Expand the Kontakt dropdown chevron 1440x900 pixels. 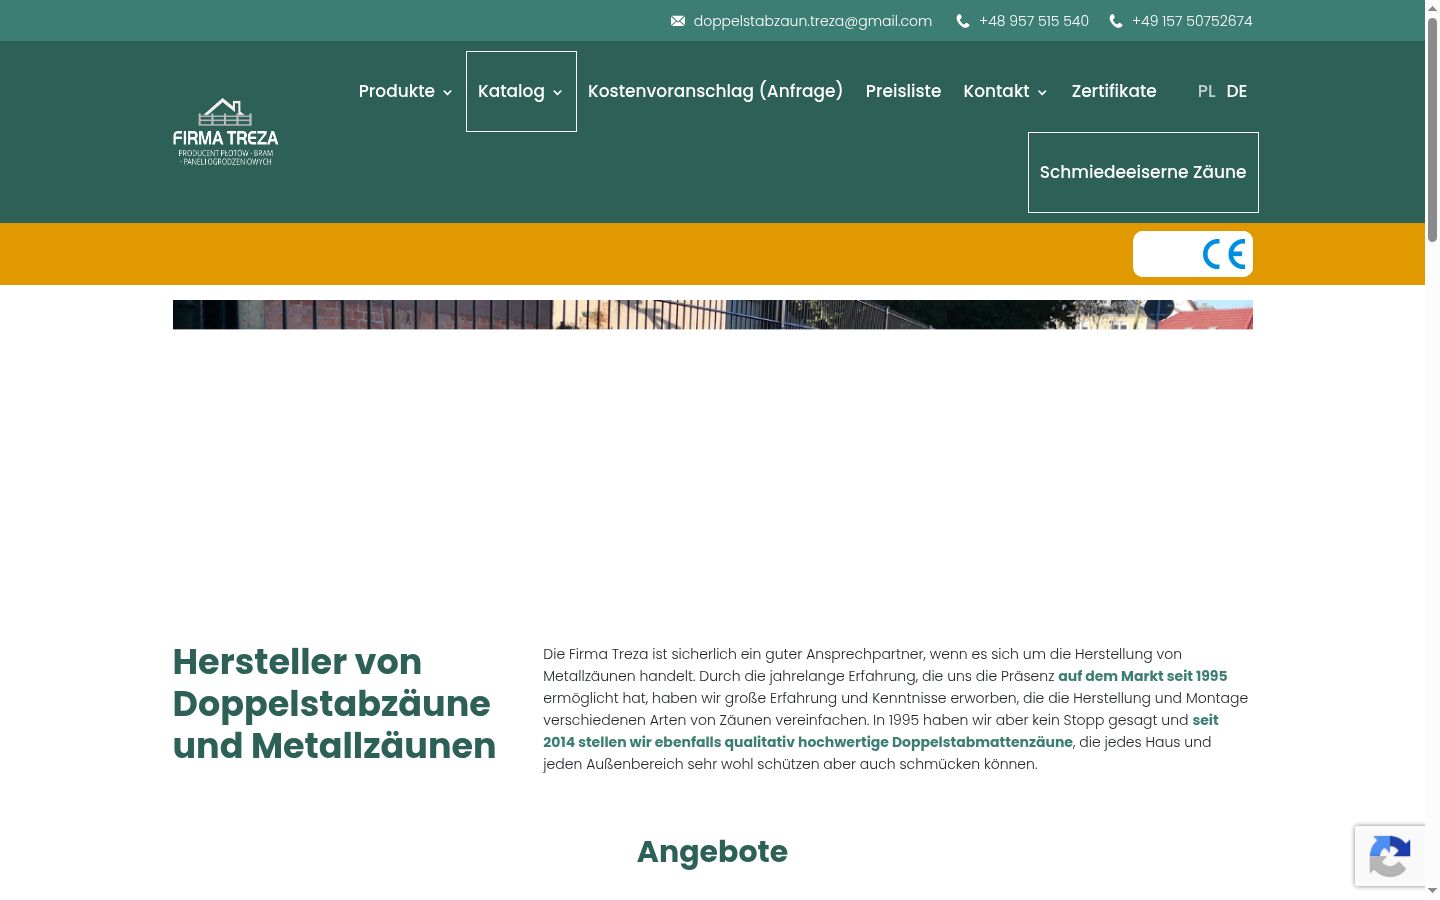pos(1042,93)
